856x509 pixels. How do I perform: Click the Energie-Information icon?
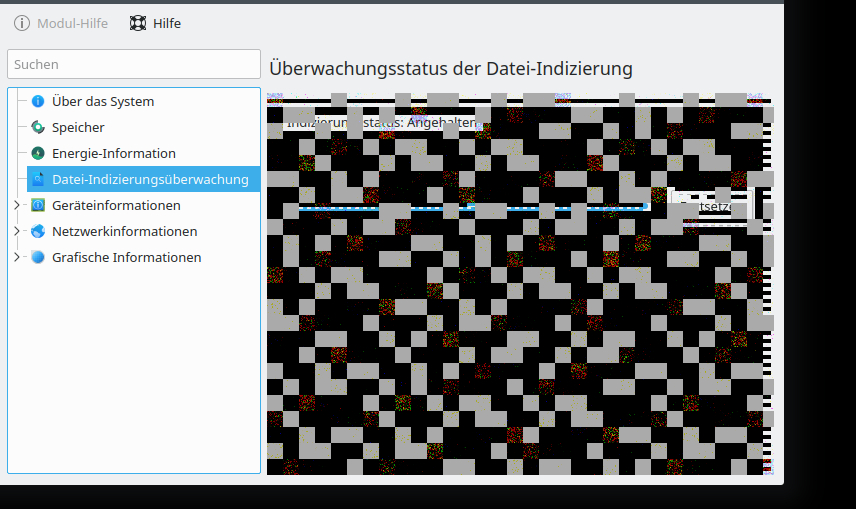[x=38, y=153]
